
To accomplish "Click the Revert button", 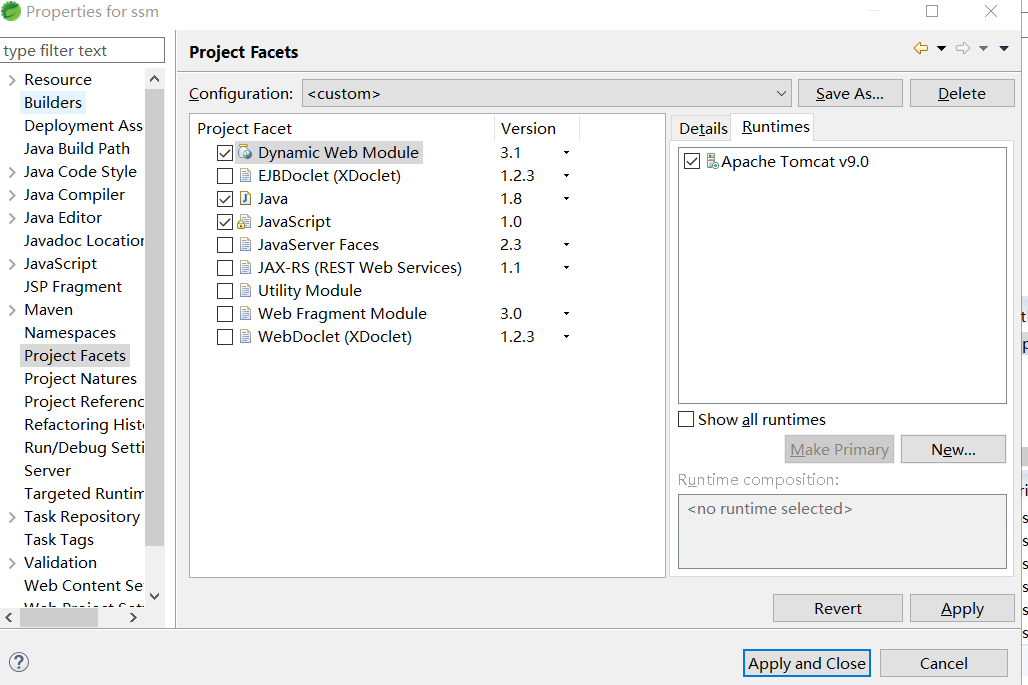I will pyautogui.click(x=838, y=608).
